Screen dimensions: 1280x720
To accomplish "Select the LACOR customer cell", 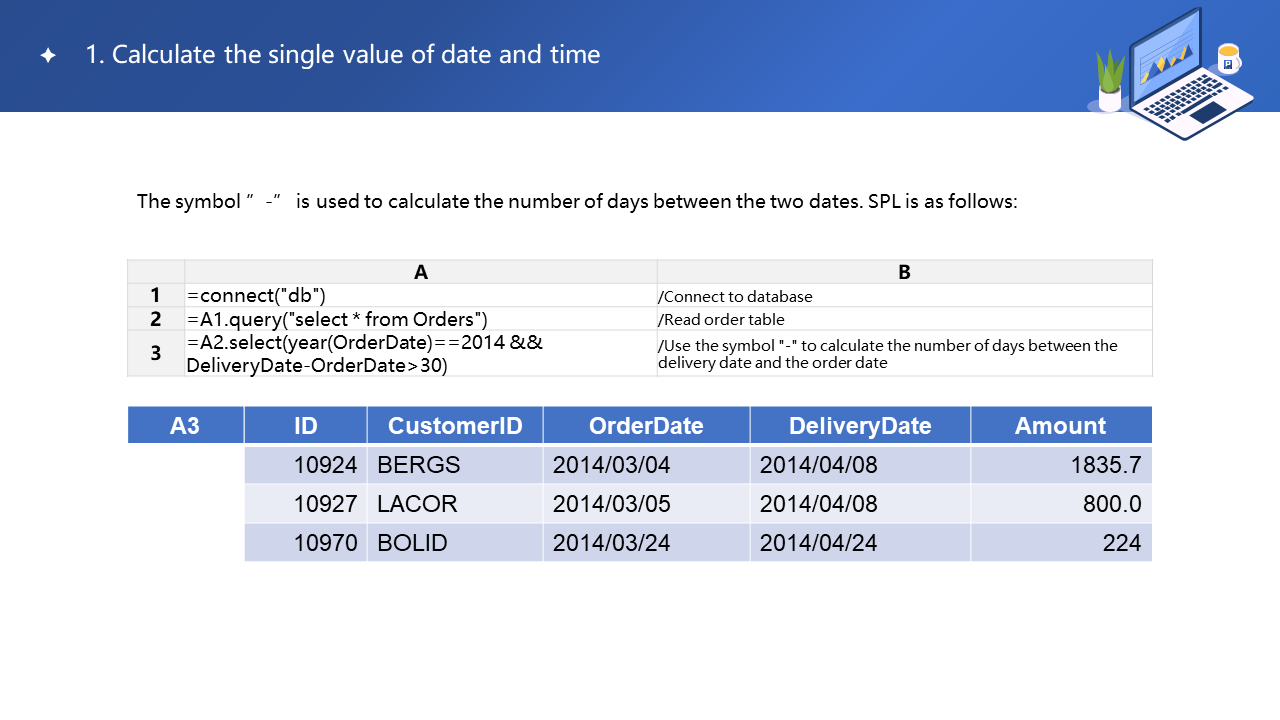I will point(455,504).
